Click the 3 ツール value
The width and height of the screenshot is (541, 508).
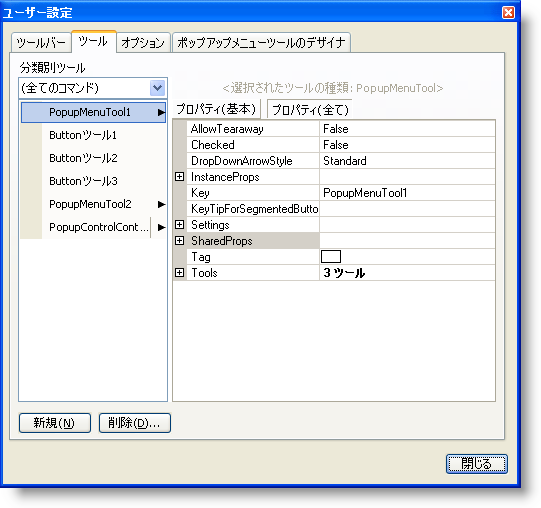click(x=344, y=273)
